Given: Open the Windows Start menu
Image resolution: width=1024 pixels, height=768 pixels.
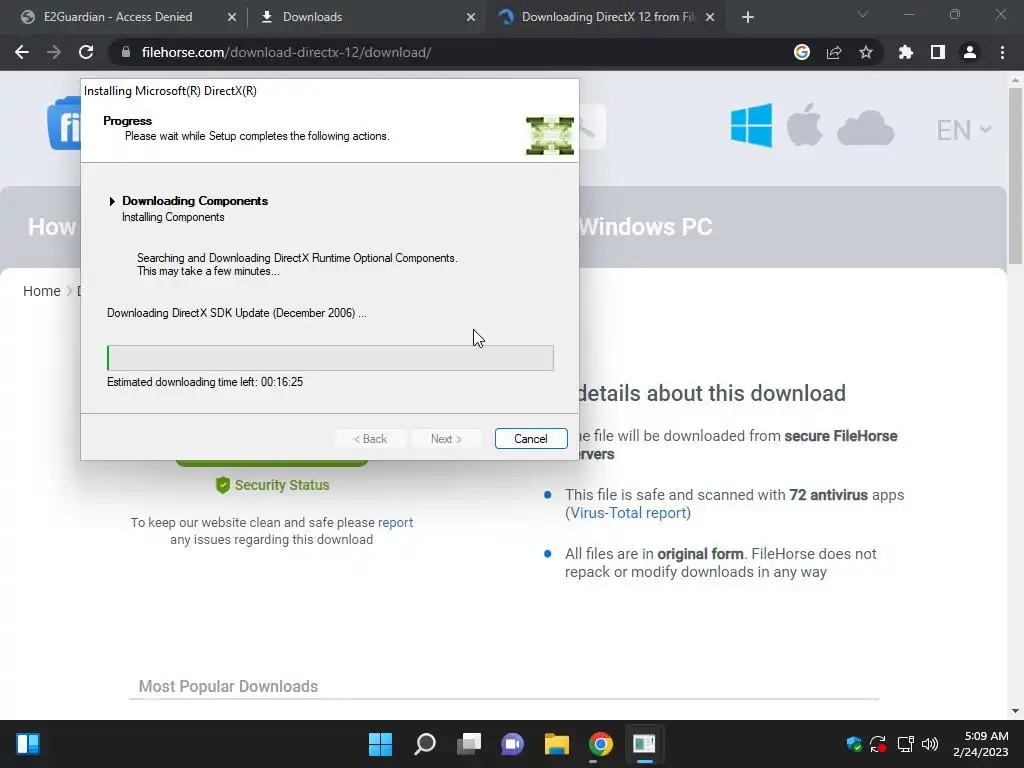Looking at the screenshot, I should [380, 744].
